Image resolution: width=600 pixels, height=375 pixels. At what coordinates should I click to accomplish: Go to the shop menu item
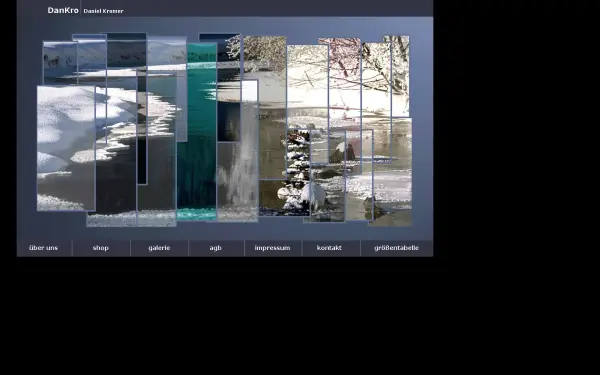[x=101, y=248]
